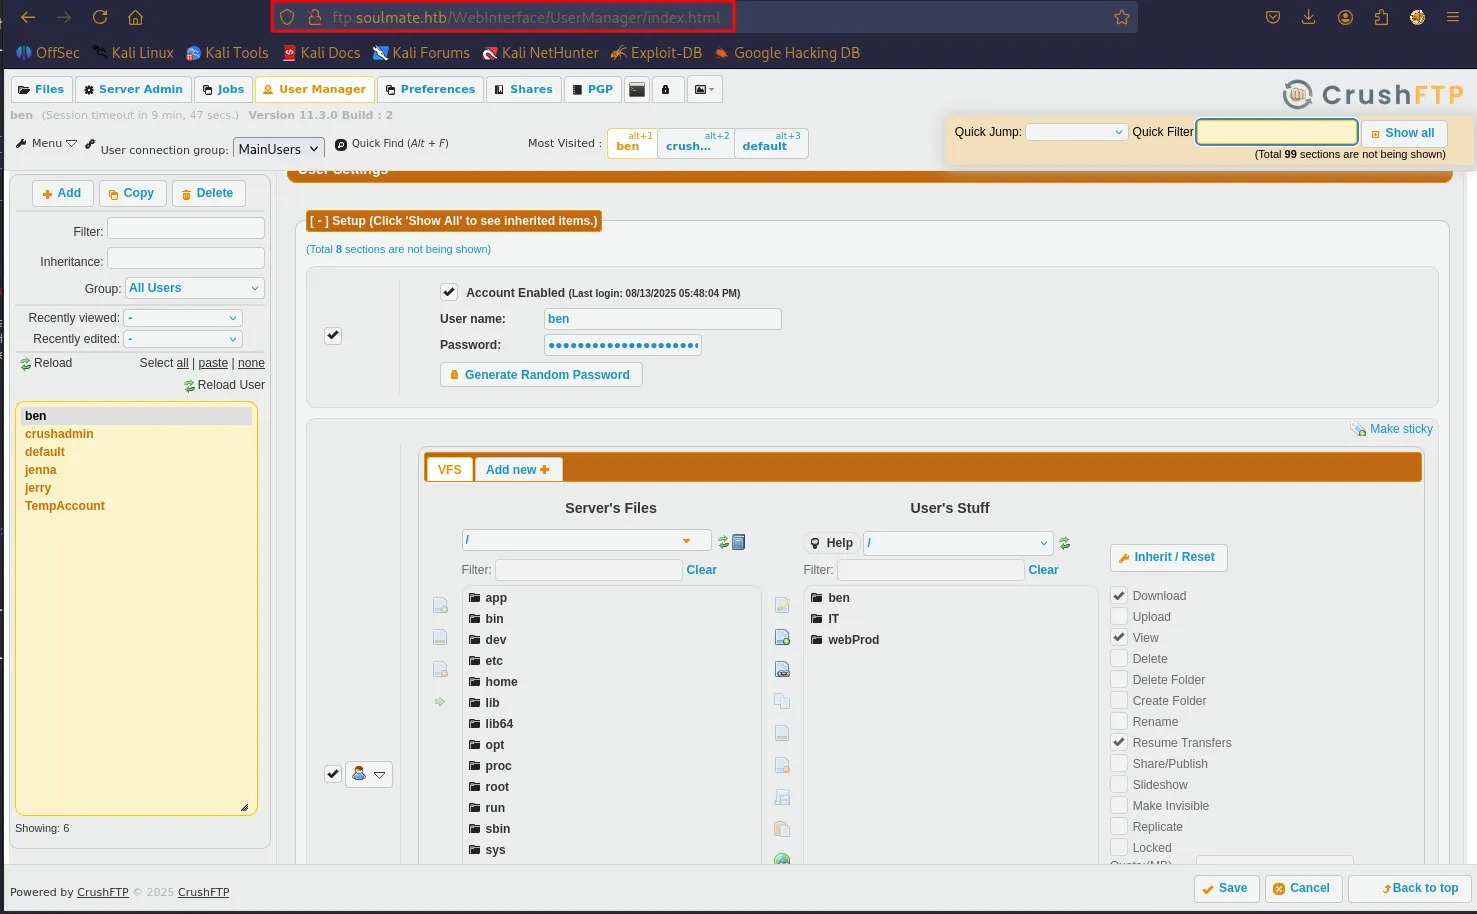Uncheck the Resume Transfers permission
Screen dimensions: 1477x914
point(1119,742)
